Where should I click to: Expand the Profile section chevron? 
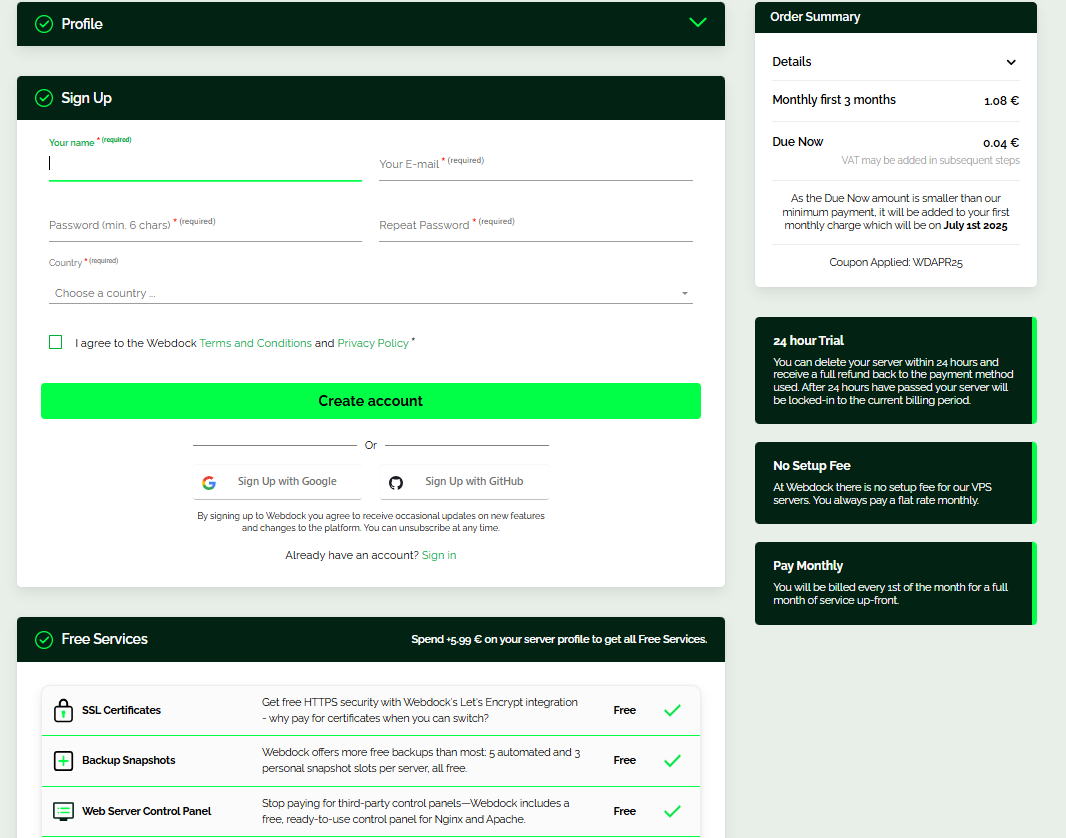pyautogui.click(x=698, y=22)
